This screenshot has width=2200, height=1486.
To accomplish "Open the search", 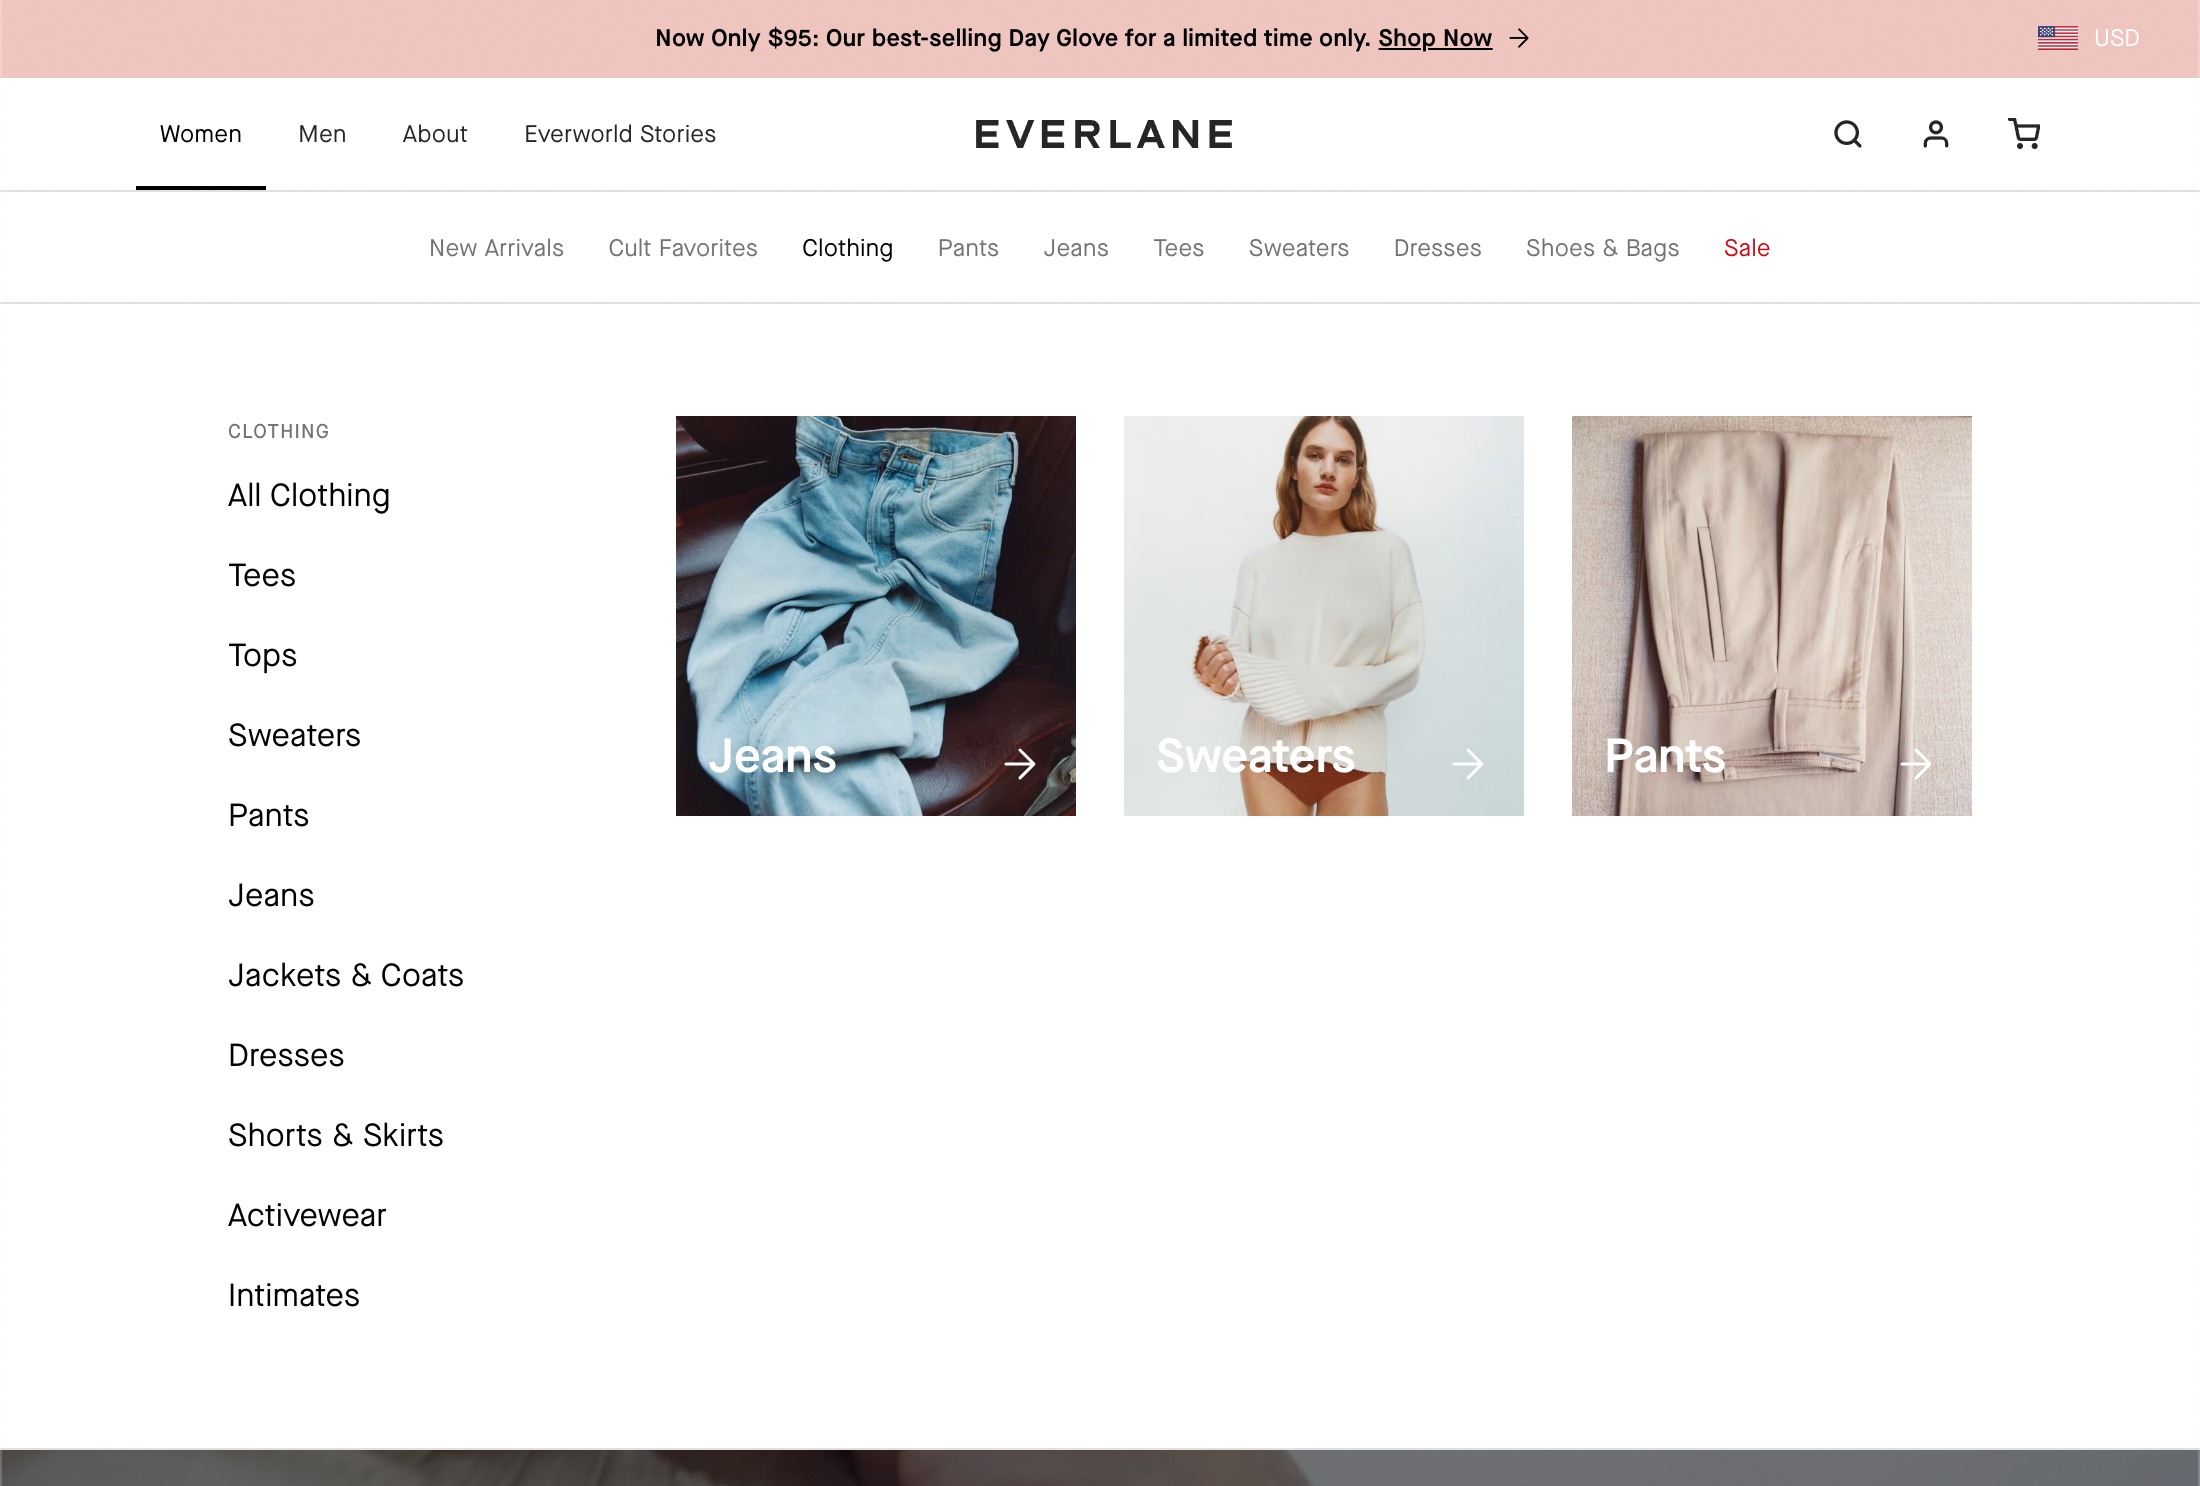I will 1848,134.
